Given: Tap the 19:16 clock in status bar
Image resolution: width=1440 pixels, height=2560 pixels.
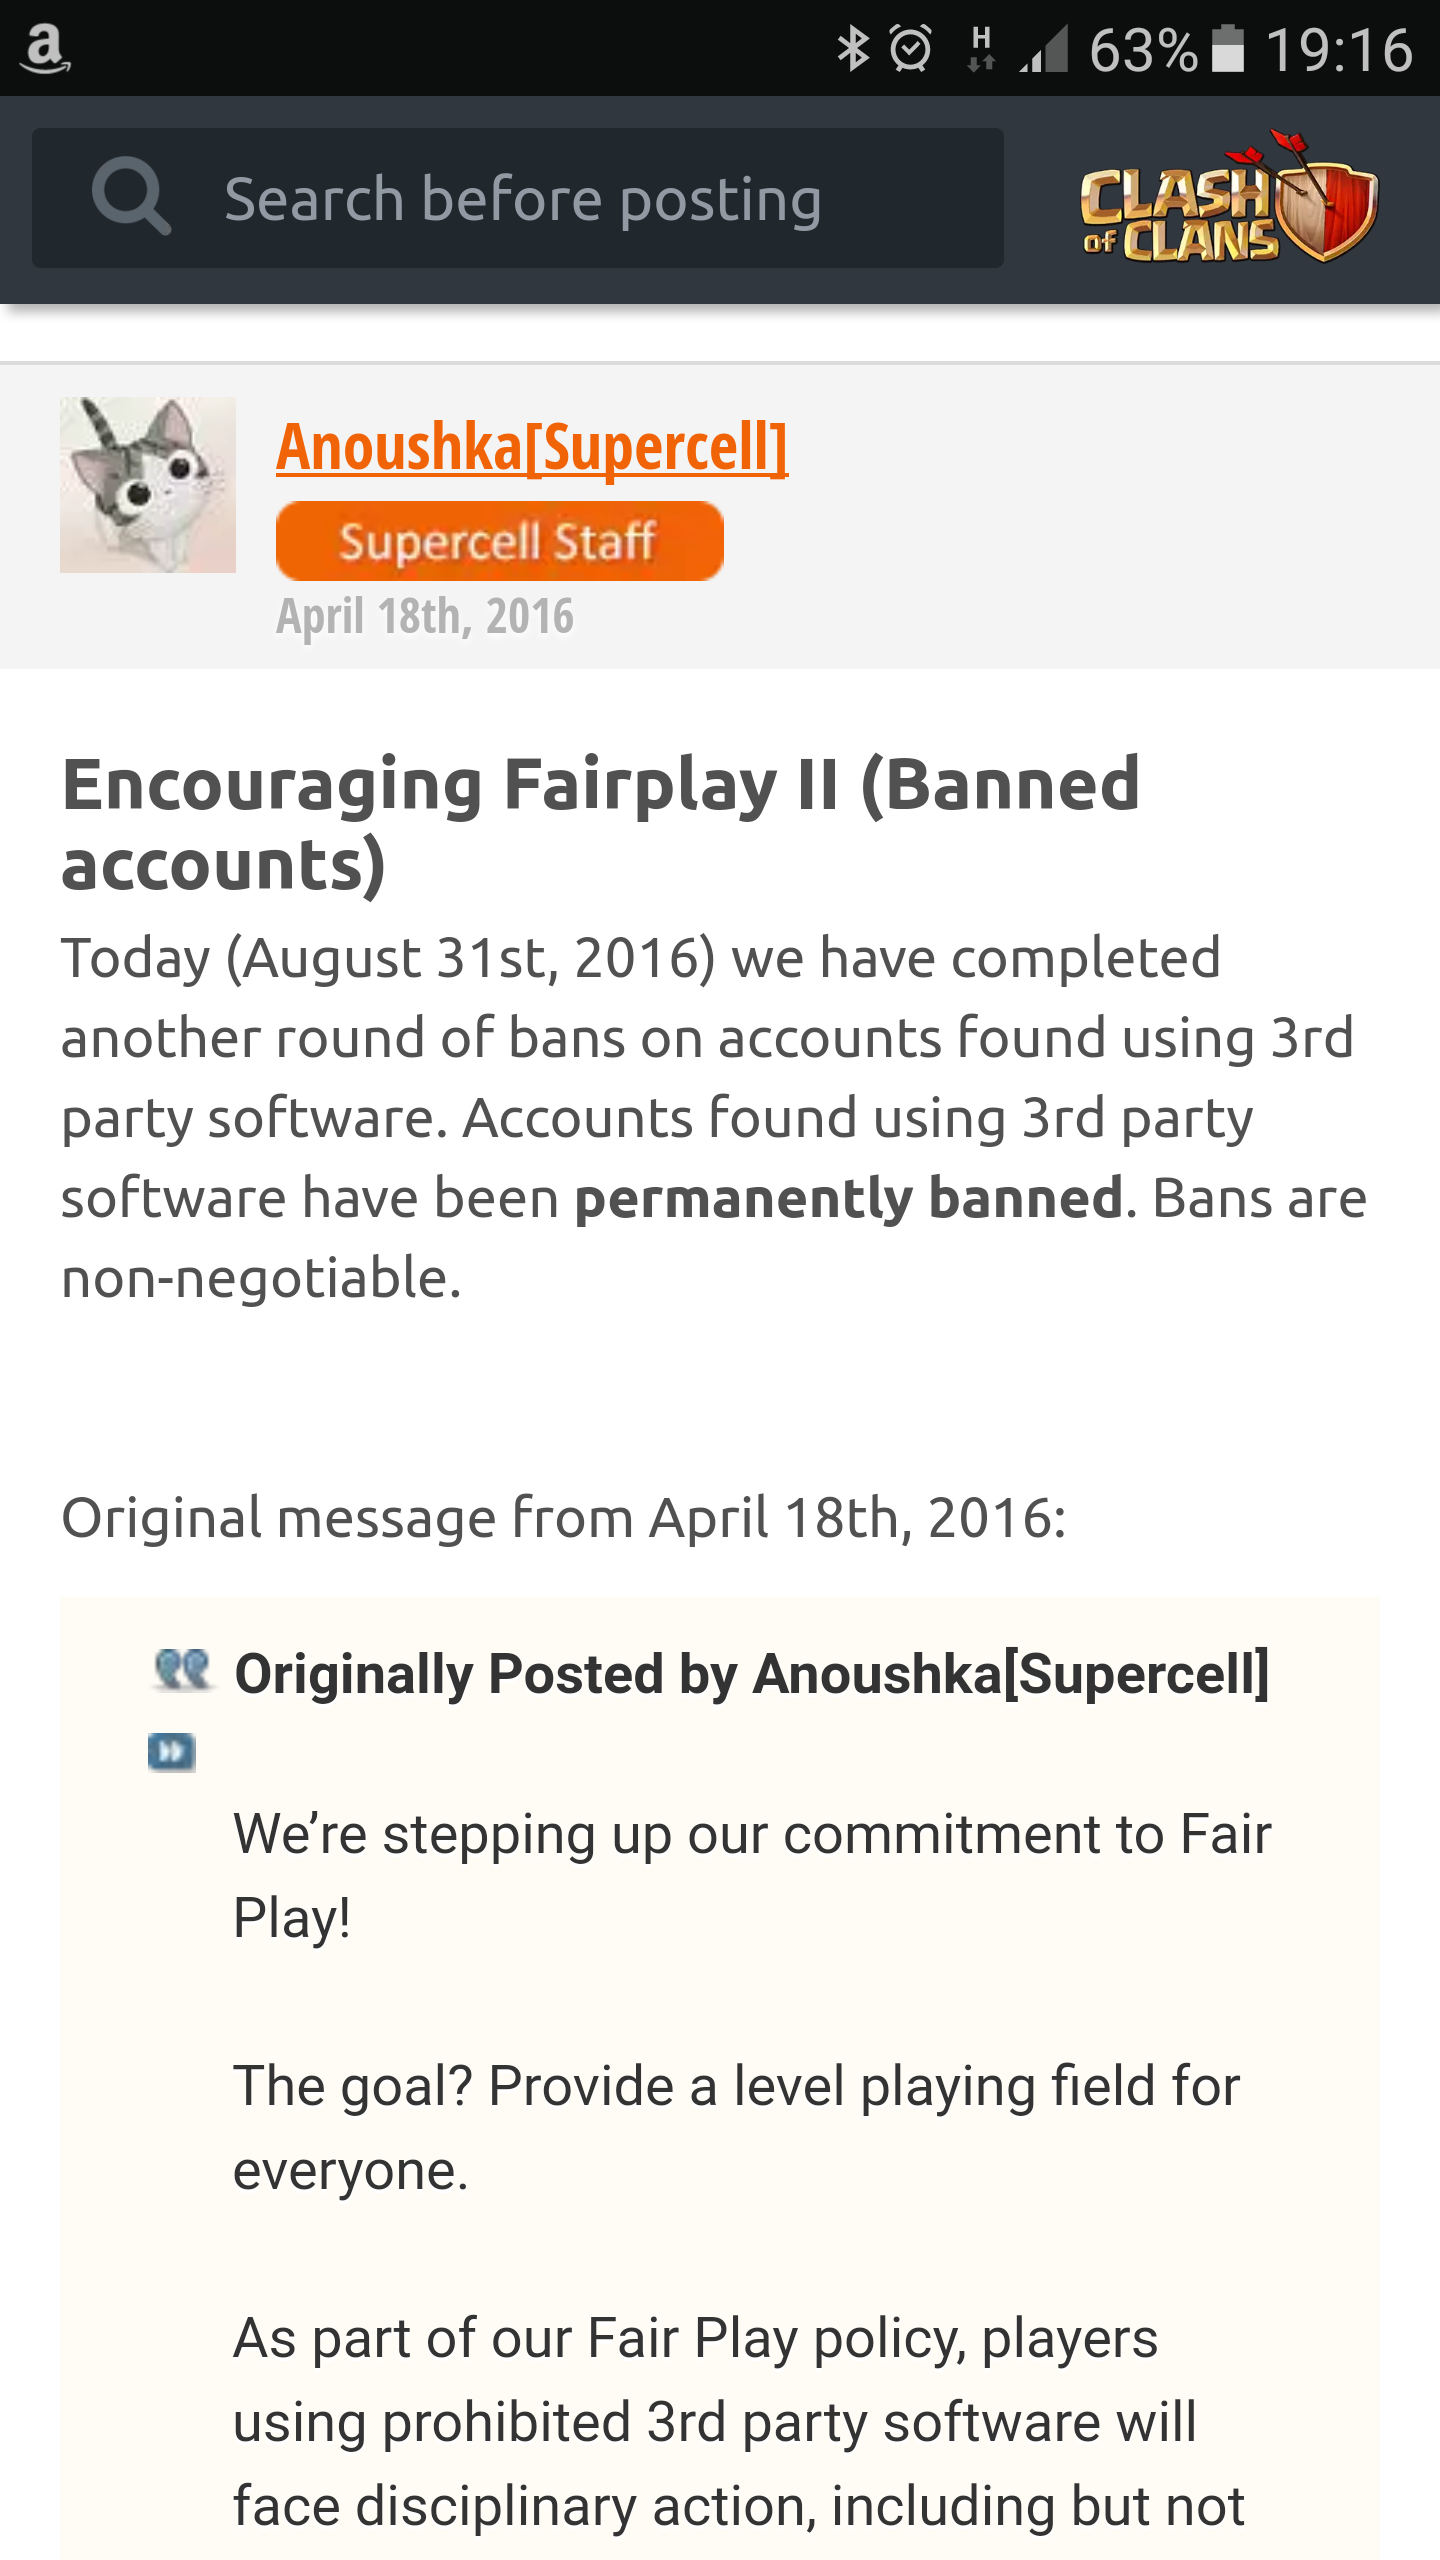Looking at the screenshot, I should tap(1339, 49).
